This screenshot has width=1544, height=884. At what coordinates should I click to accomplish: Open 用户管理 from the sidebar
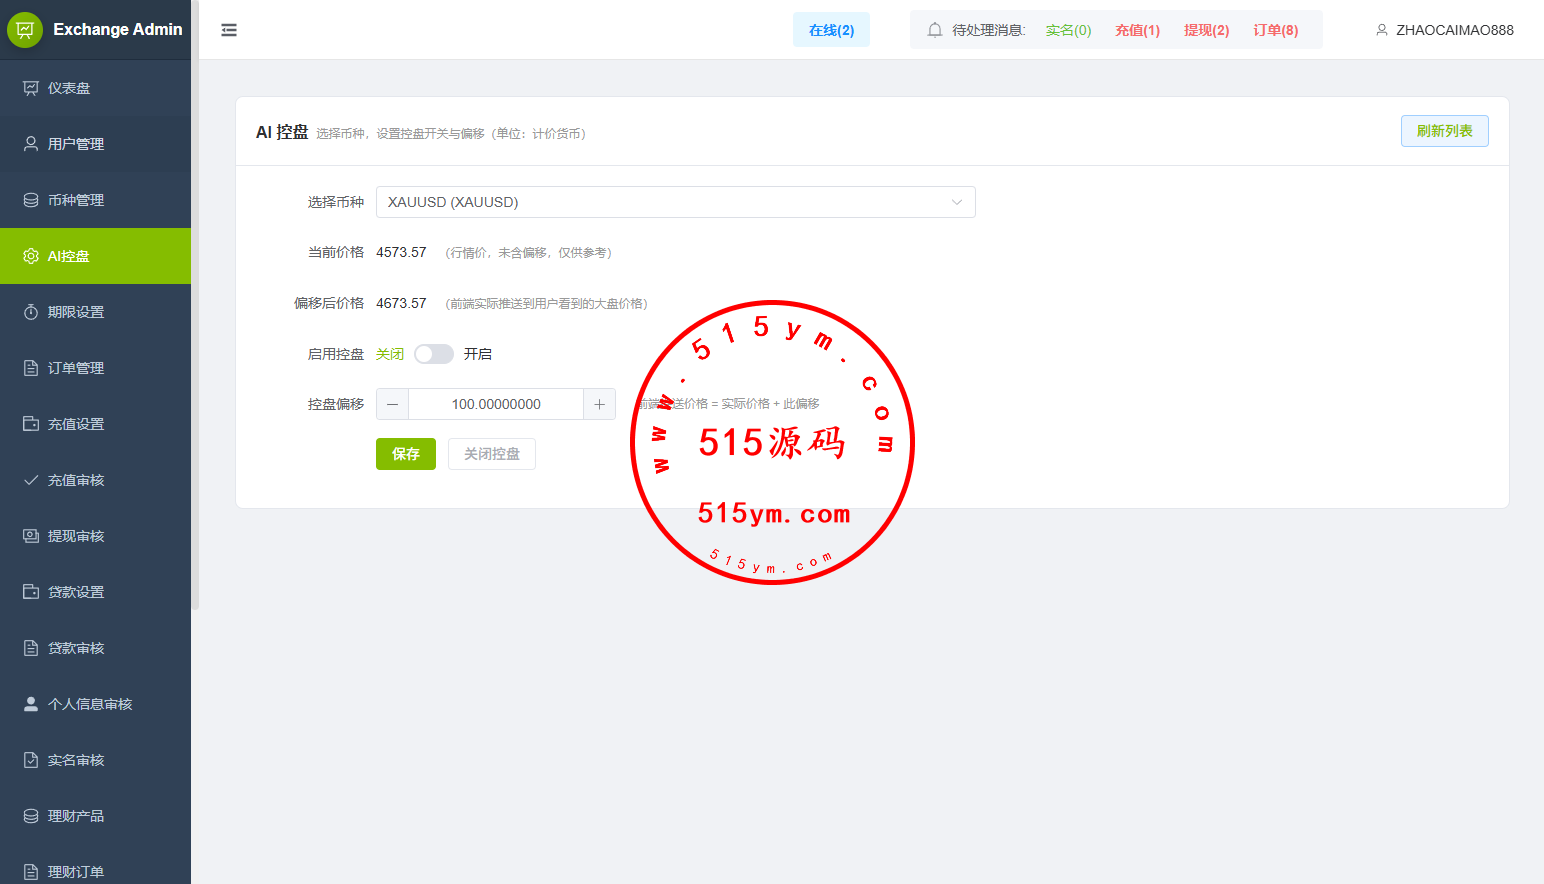pyautogui.click(x=76, y=144)
